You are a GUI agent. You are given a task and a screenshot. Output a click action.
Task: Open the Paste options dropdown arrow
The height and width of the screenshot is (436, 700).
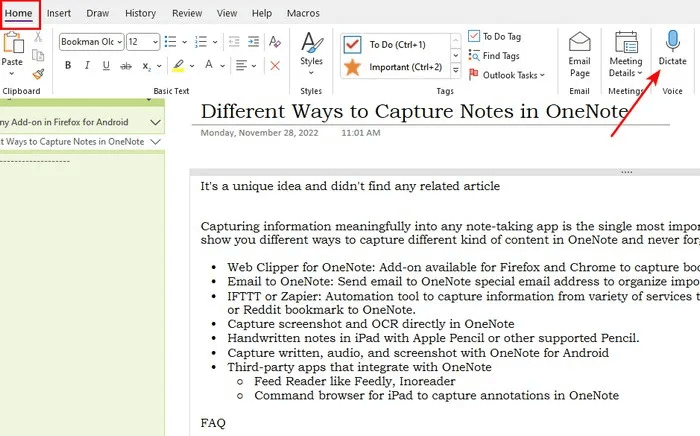[12, 73]
